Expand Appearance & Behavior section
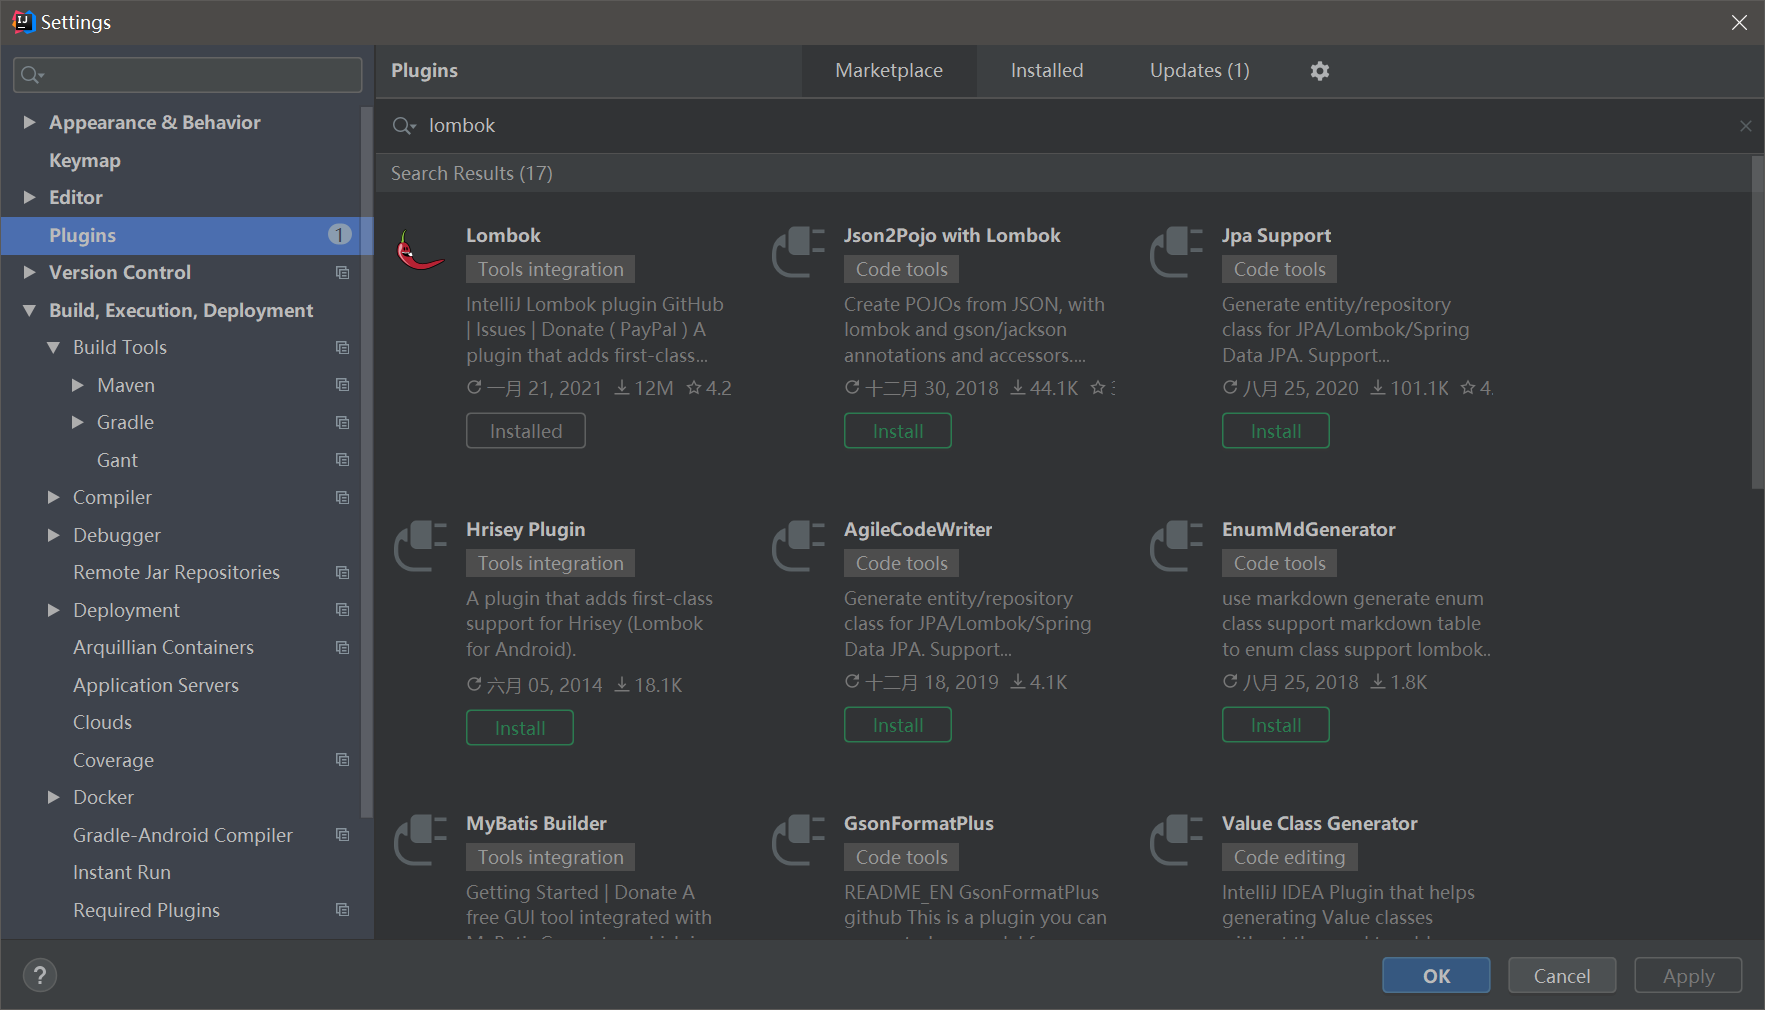This screenshot has height=1010, width=1765. click(29, 122)
